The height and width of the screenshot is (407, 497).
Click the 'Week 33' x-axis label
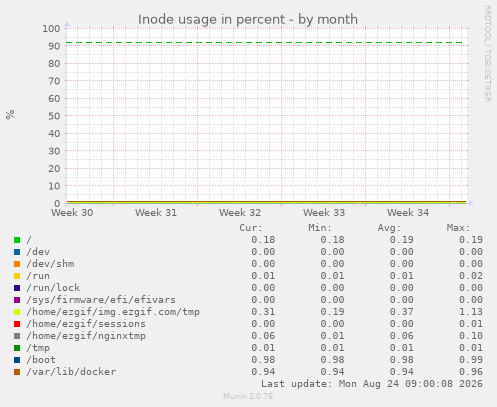[324, 213]
